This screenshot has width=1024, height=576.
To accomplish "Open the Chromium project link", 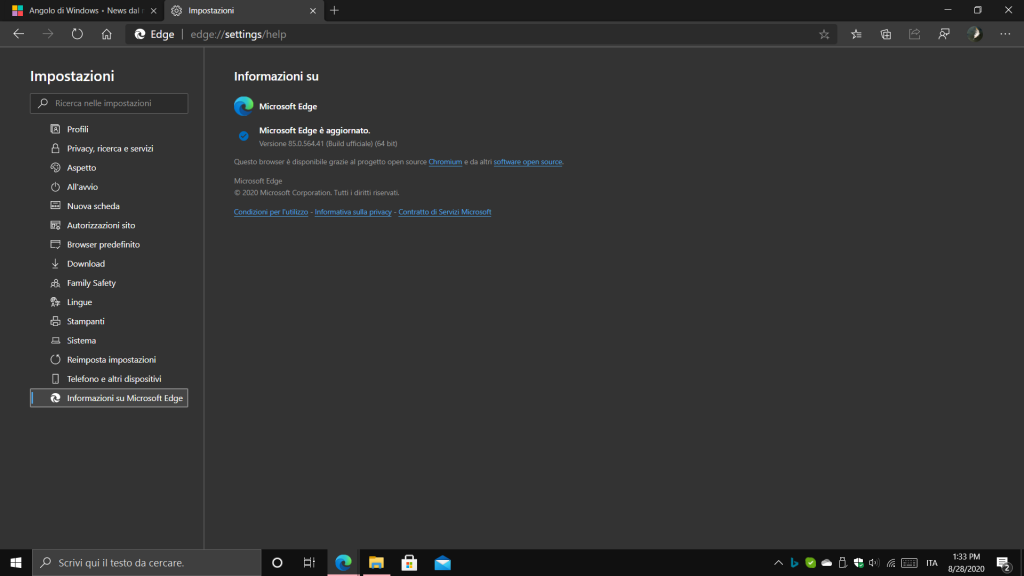I will 445,162.
